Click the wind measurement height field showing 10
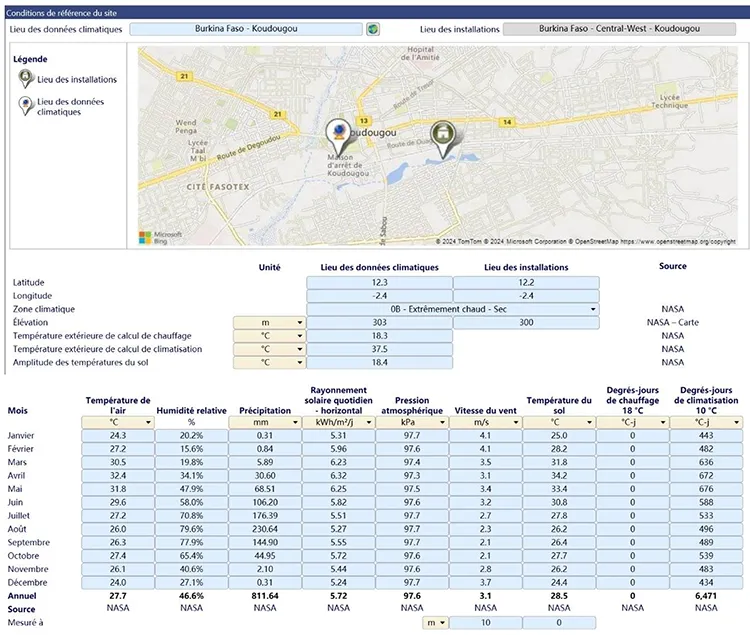750x635 pixels. click(485, 622)
